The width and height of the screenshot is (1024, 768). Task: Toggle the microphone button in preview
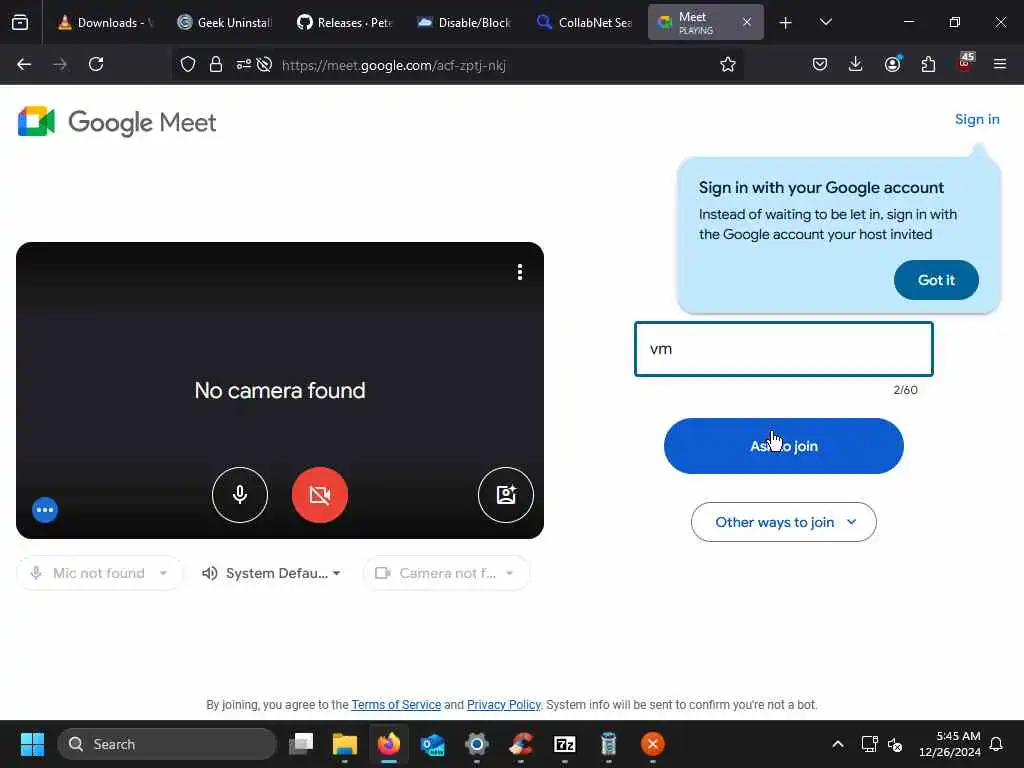click(x=240, y=495)
